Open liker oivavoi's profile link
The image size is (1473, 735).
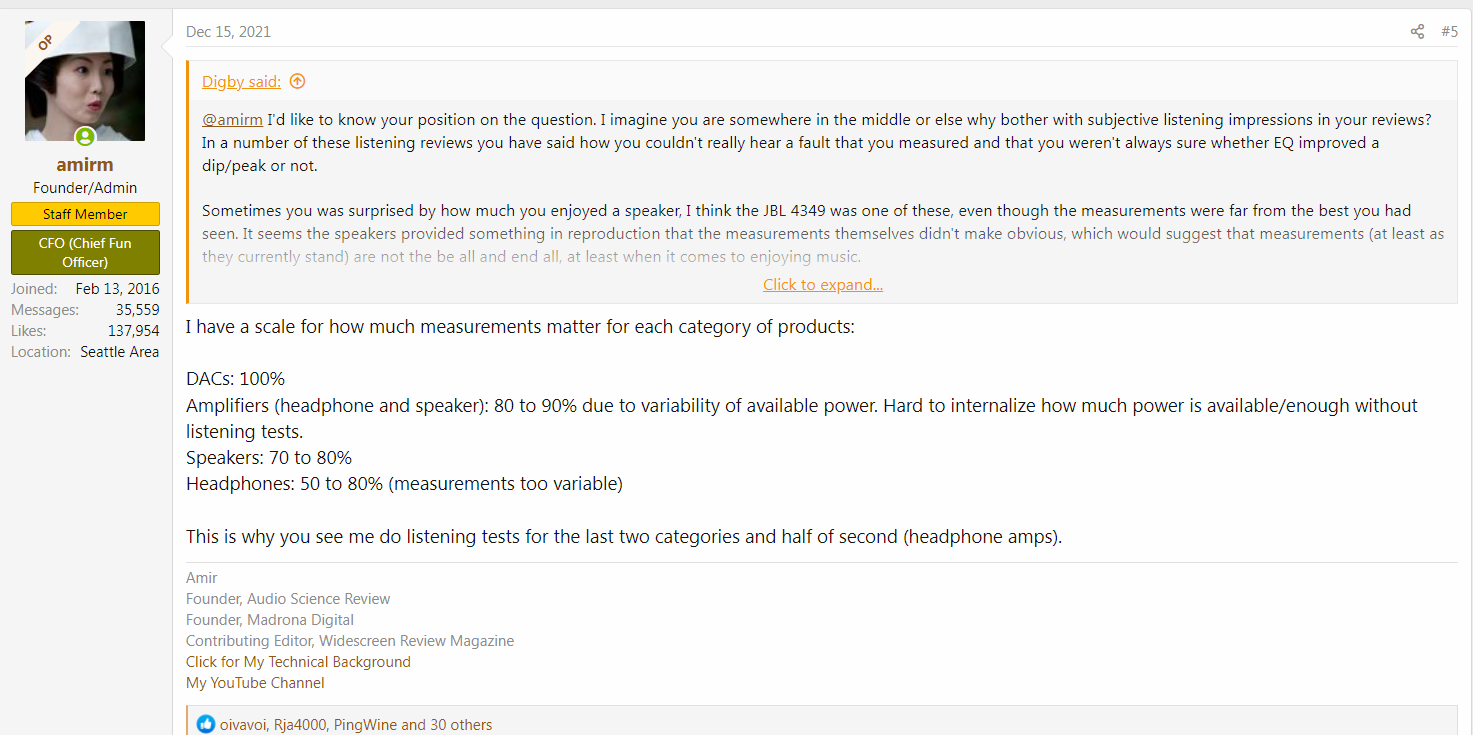(243, 725)
